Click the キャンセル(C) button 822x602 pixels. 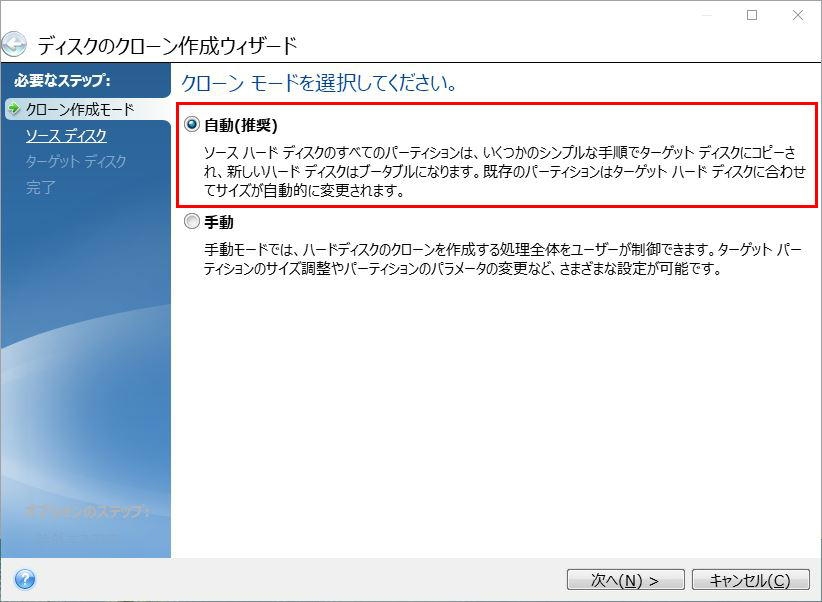point(750,580)
